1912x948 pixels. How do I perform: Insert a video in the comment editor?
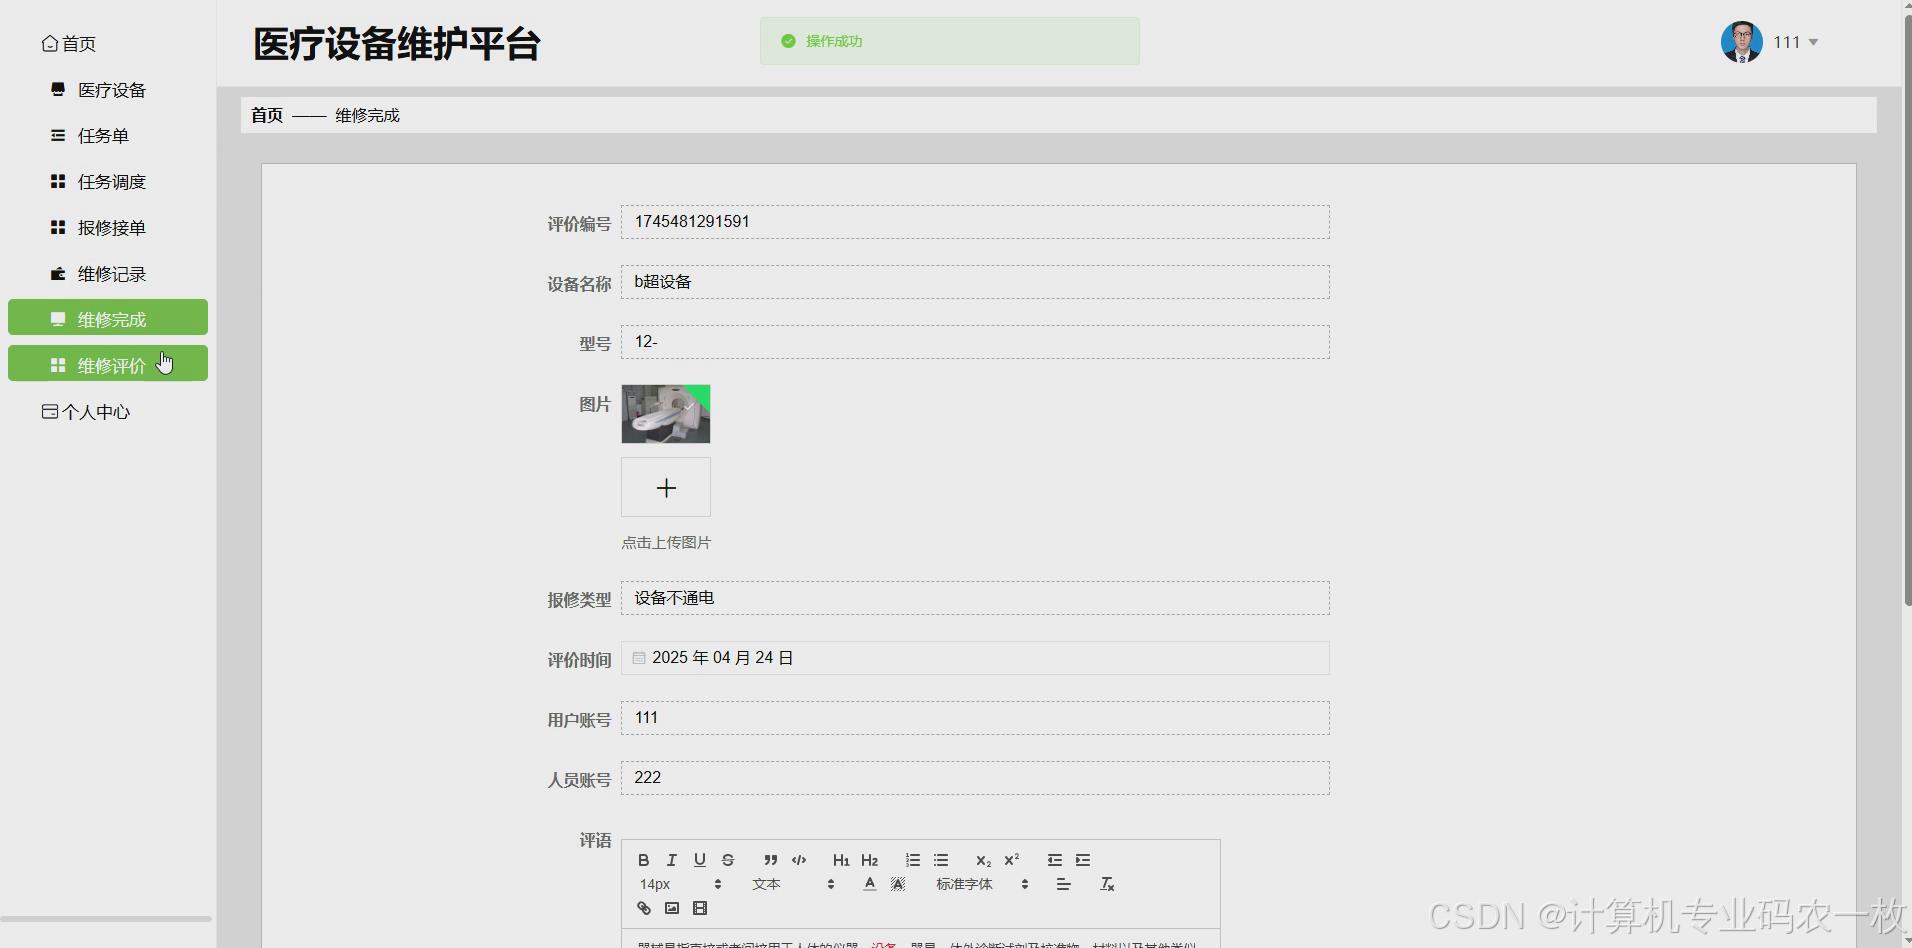[x=700, y=908]
